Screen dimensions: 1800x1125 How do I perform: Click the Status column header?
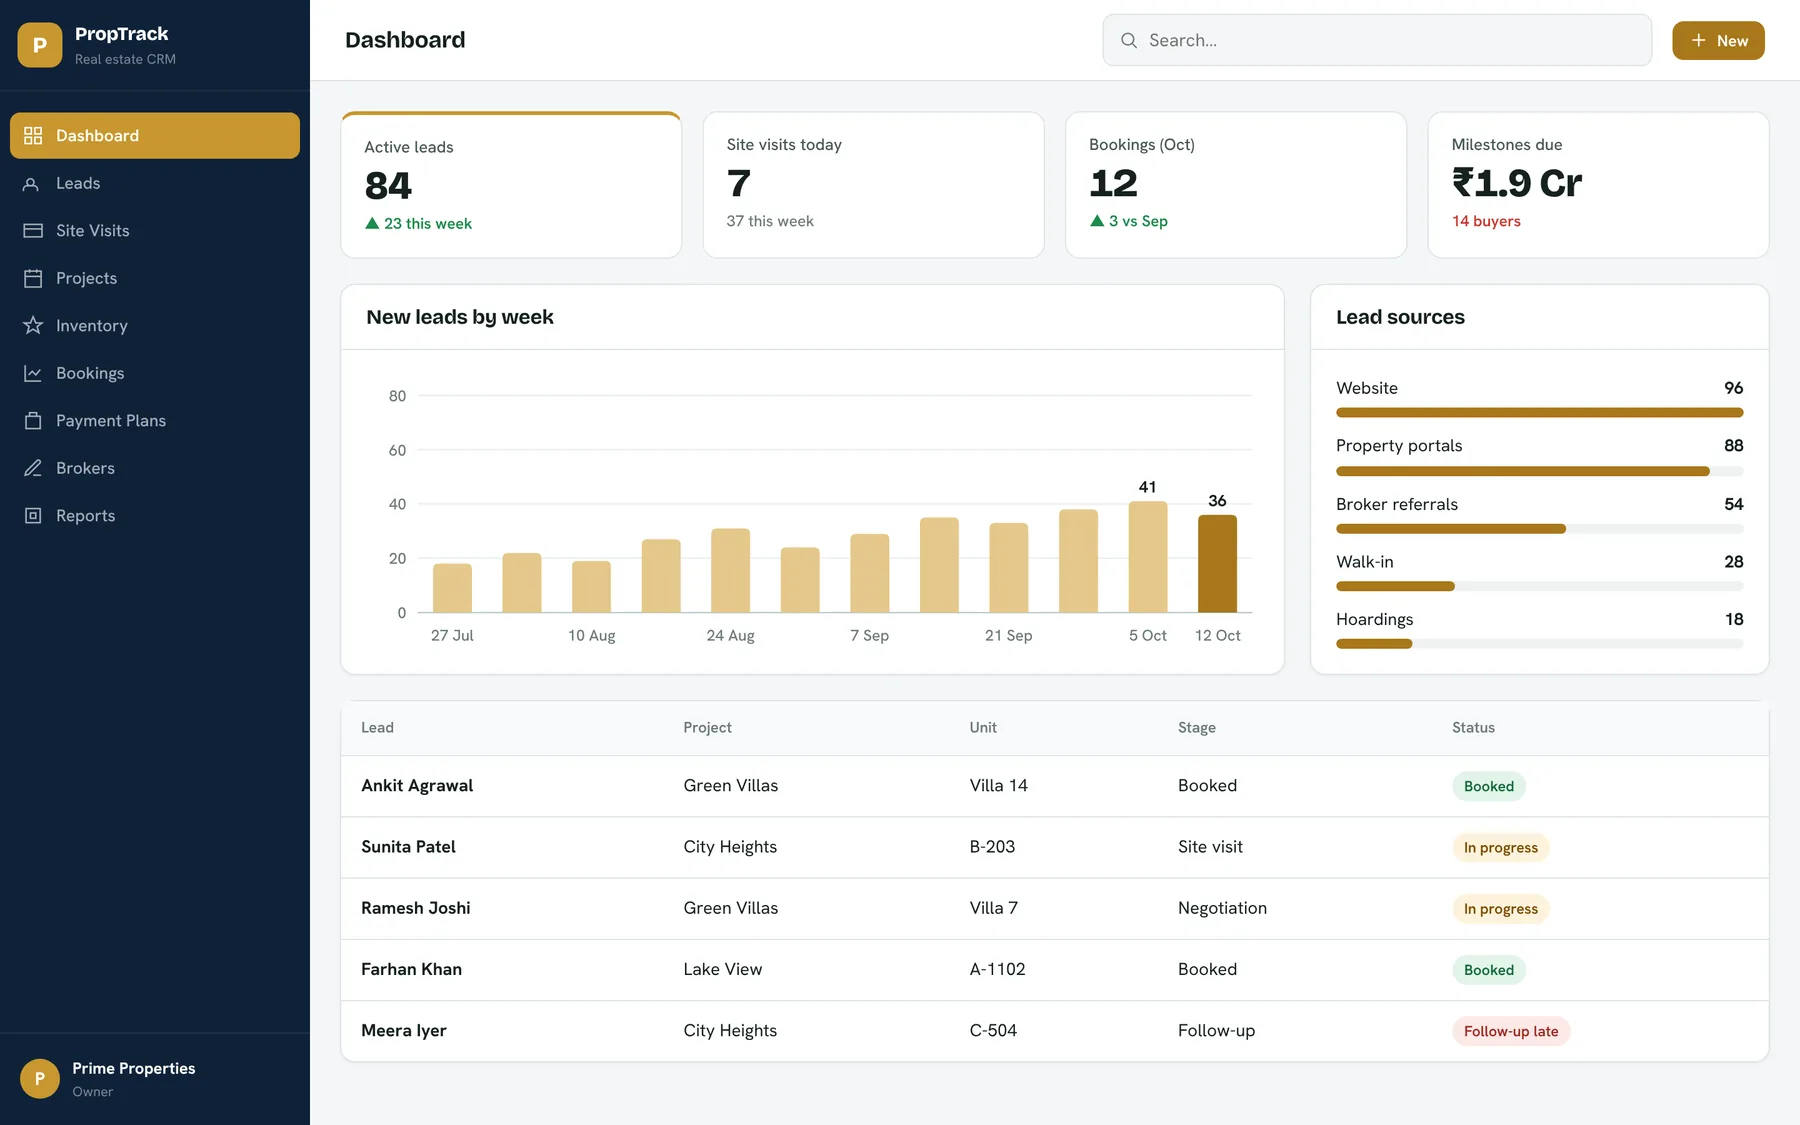tap(1473, 727)
